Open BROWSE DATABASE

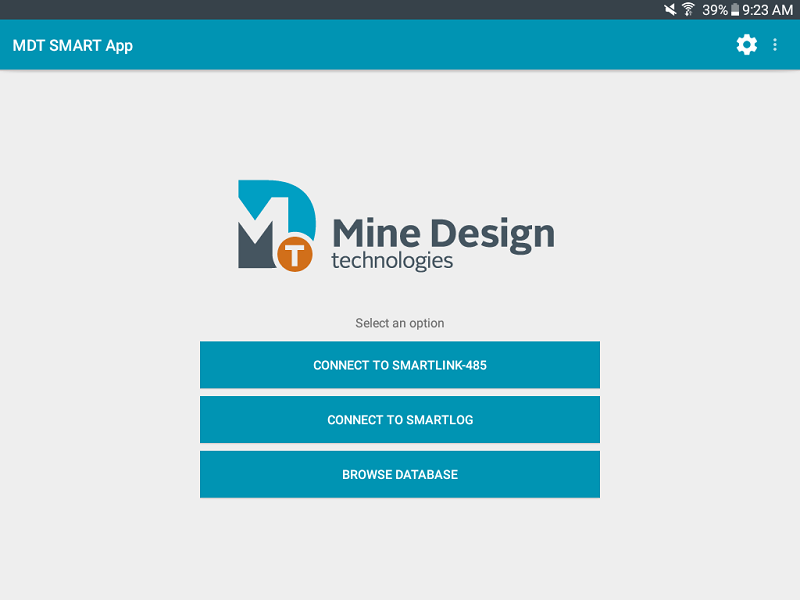[x=400, y=474]
